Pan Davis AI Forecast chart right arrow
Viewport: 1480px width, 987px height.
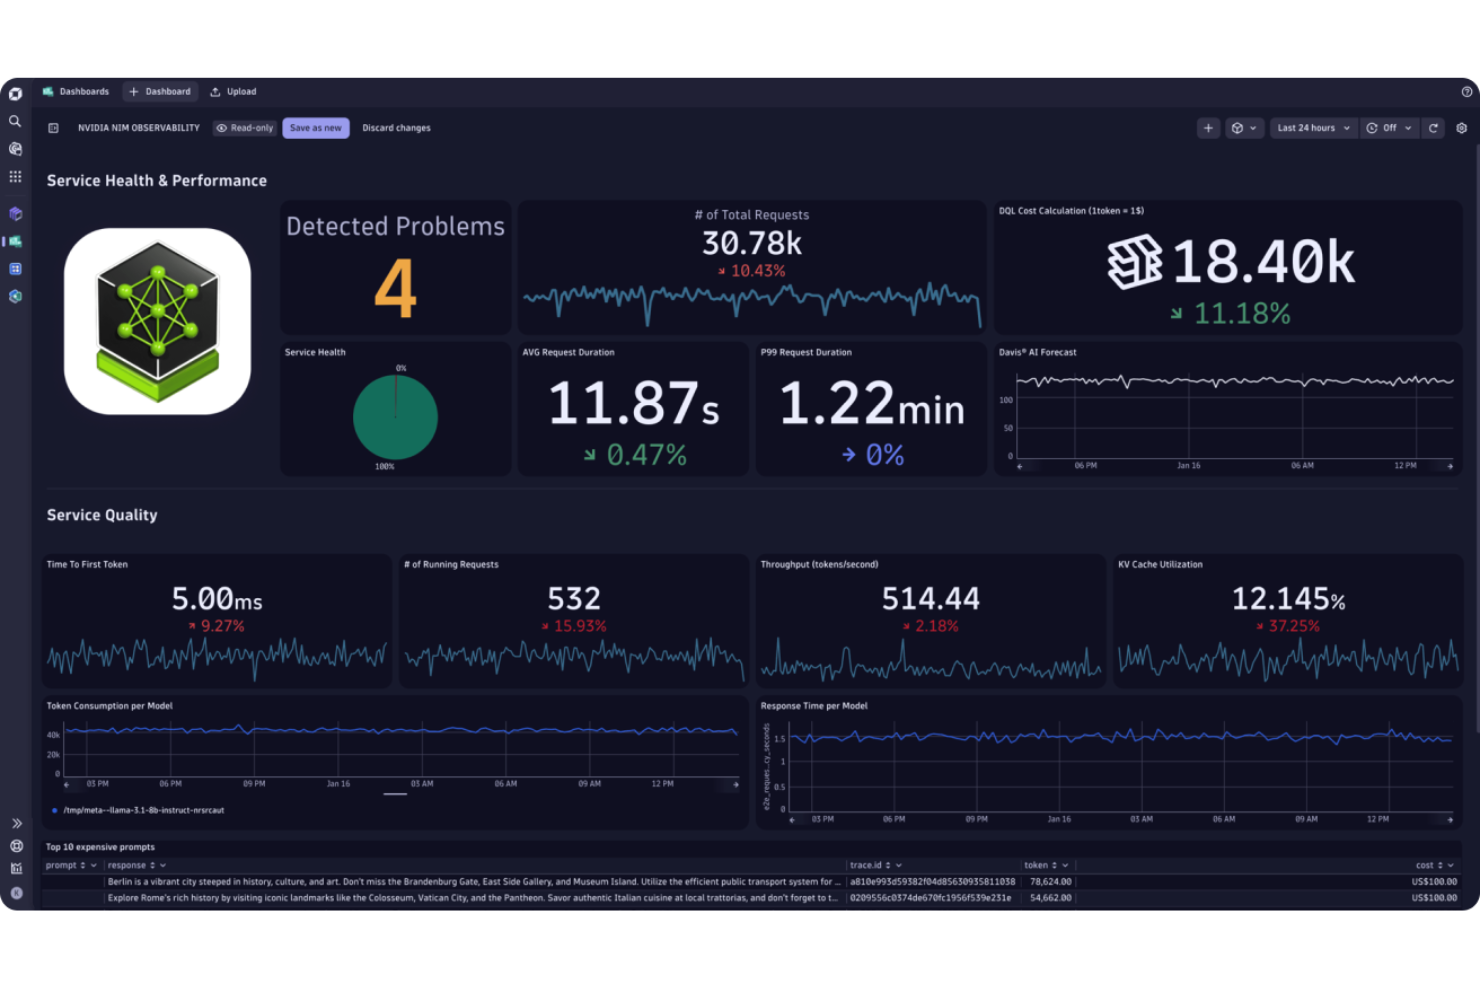[1450, 466]
